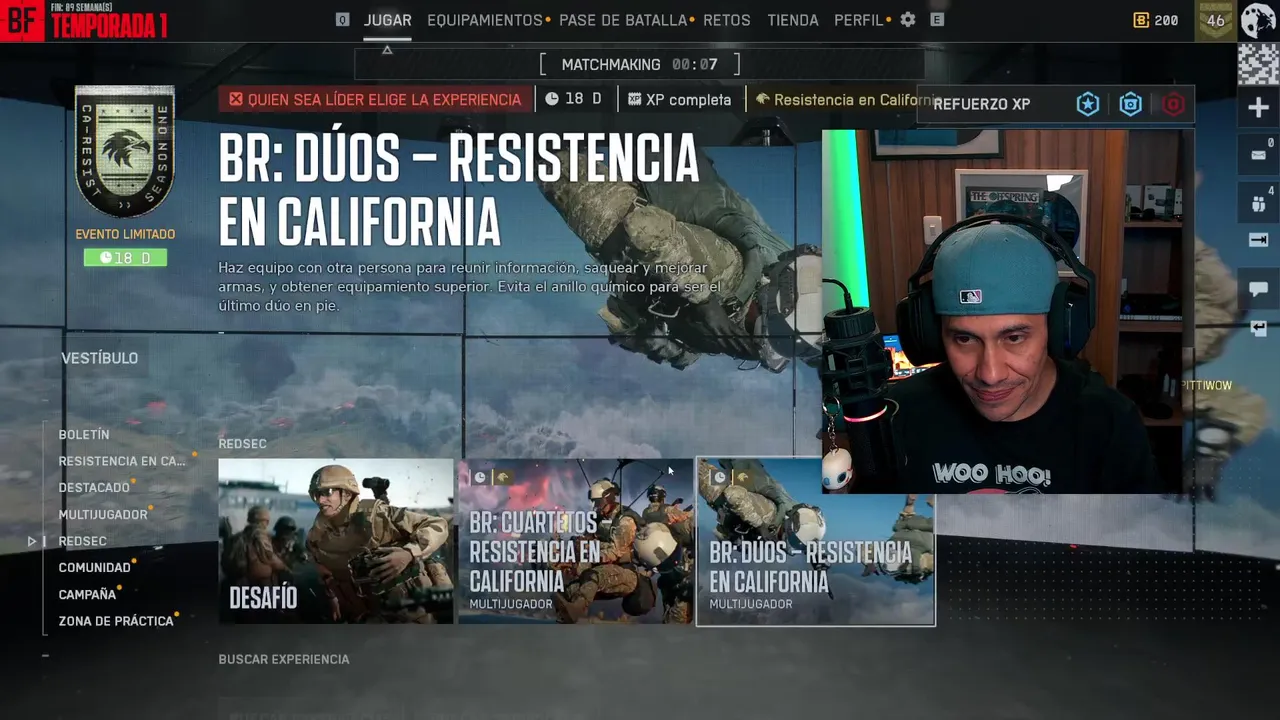Image resolution: width=1280 pixels, height=720 pixels.
Task: Collapse caret under the JUGAR tab
Action: pyautogui.click(x=387, y=49)
